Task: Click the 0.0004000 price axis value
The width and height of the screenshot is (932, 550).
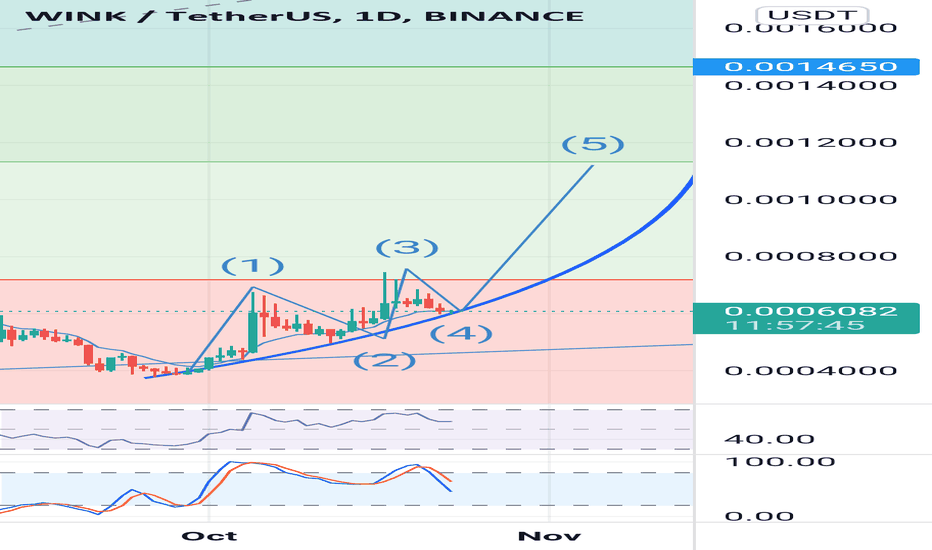Action: [x=811, y=370]
